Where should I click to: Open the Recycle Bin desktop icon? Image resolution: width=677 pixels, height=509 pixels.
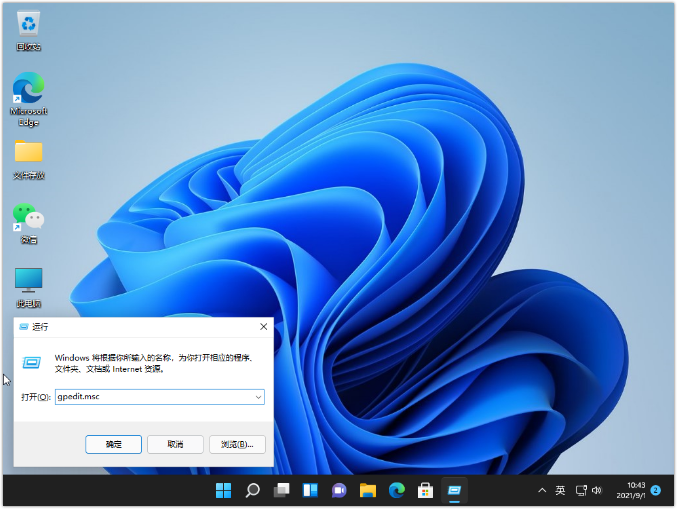point(28,31)
